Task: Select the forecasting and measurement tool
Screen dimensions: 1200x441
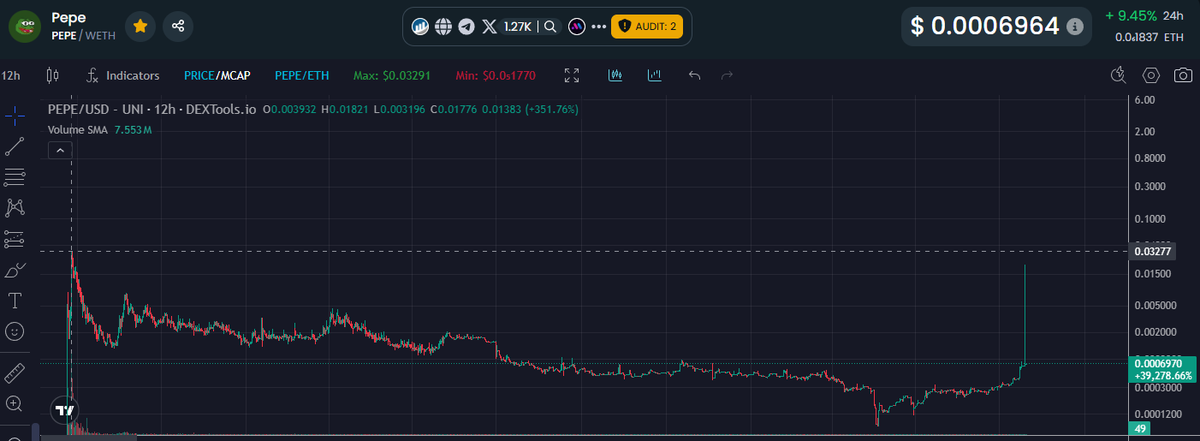Action: [x=15, y=239]
